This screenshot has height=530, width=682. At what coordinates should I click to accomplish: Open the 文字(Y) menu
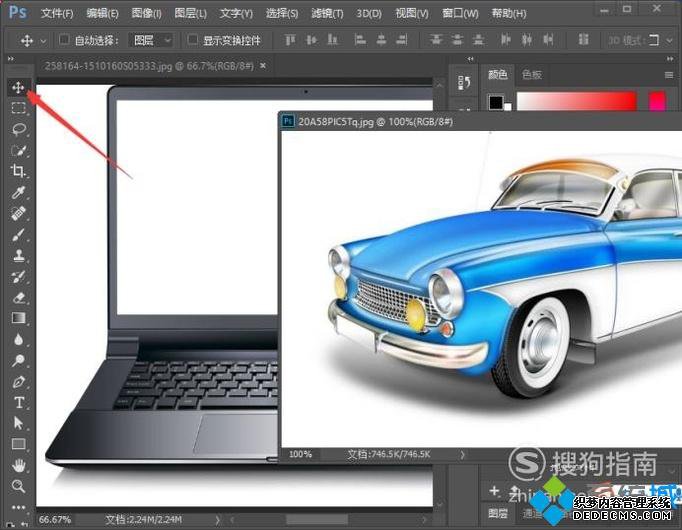[236, 13]
